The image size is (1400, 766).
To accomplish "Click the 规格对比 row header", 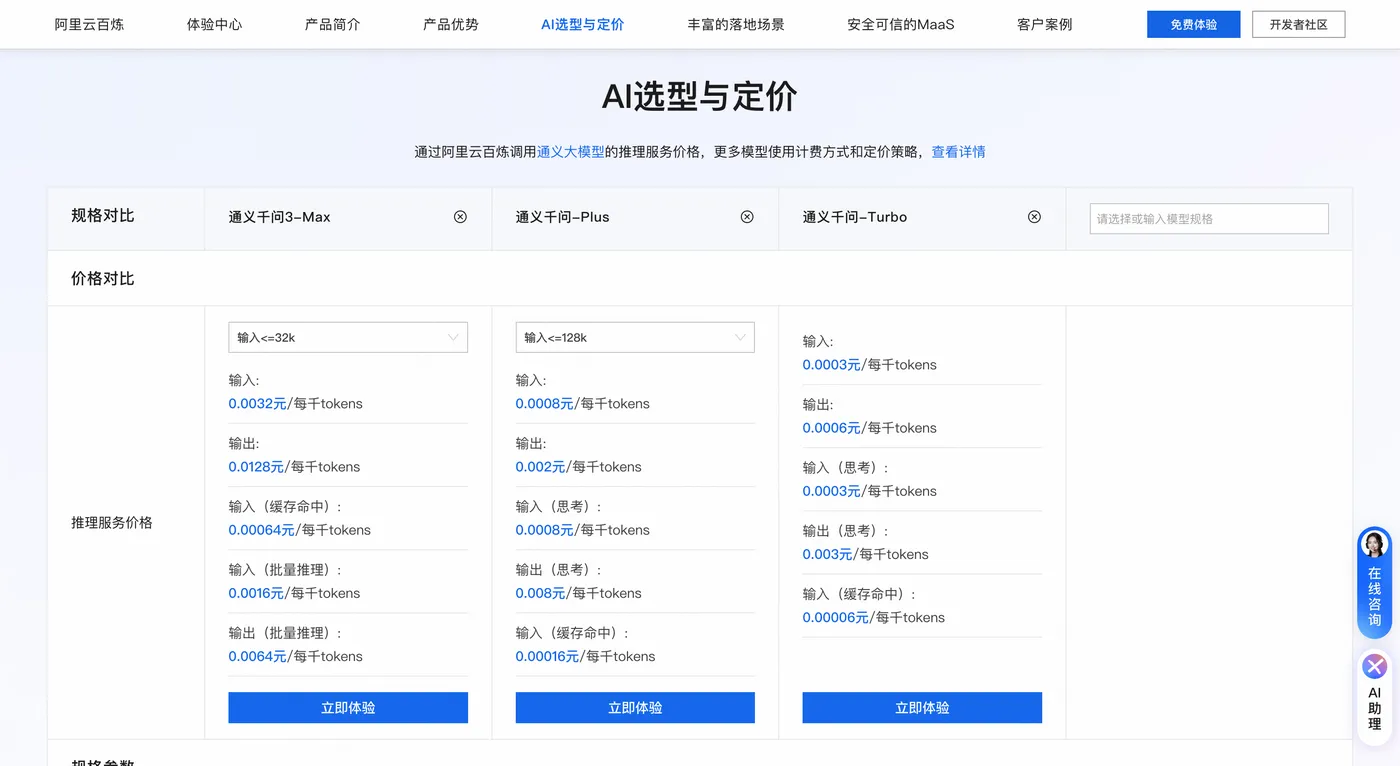I will (103, 216).
